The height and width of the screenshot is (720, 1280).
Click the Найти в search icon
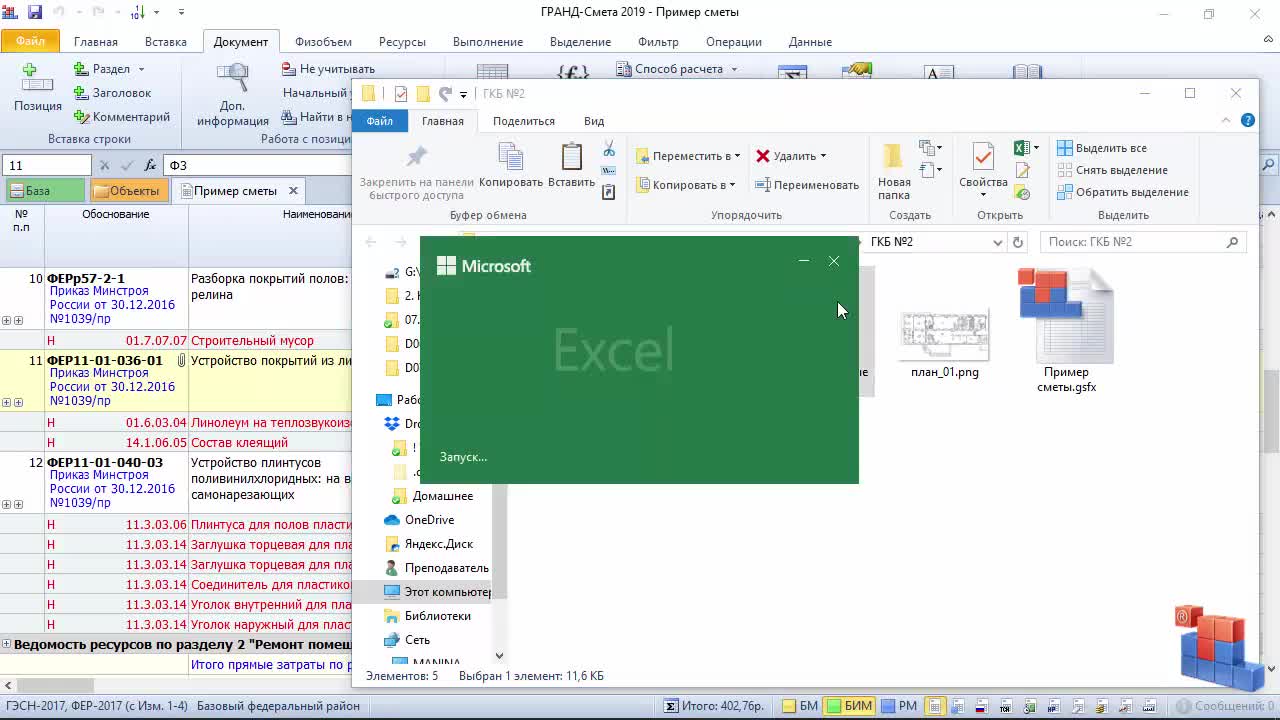(x=289, y=117)
